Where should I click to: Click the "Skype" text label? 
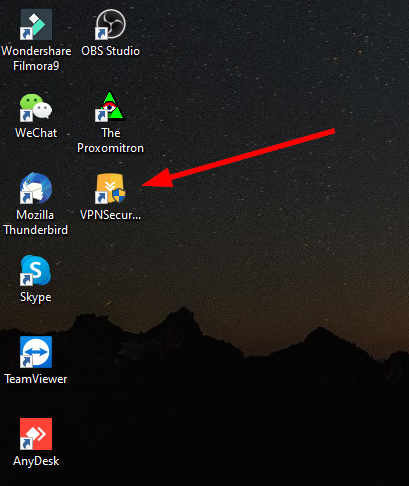(x=36, y=297)
